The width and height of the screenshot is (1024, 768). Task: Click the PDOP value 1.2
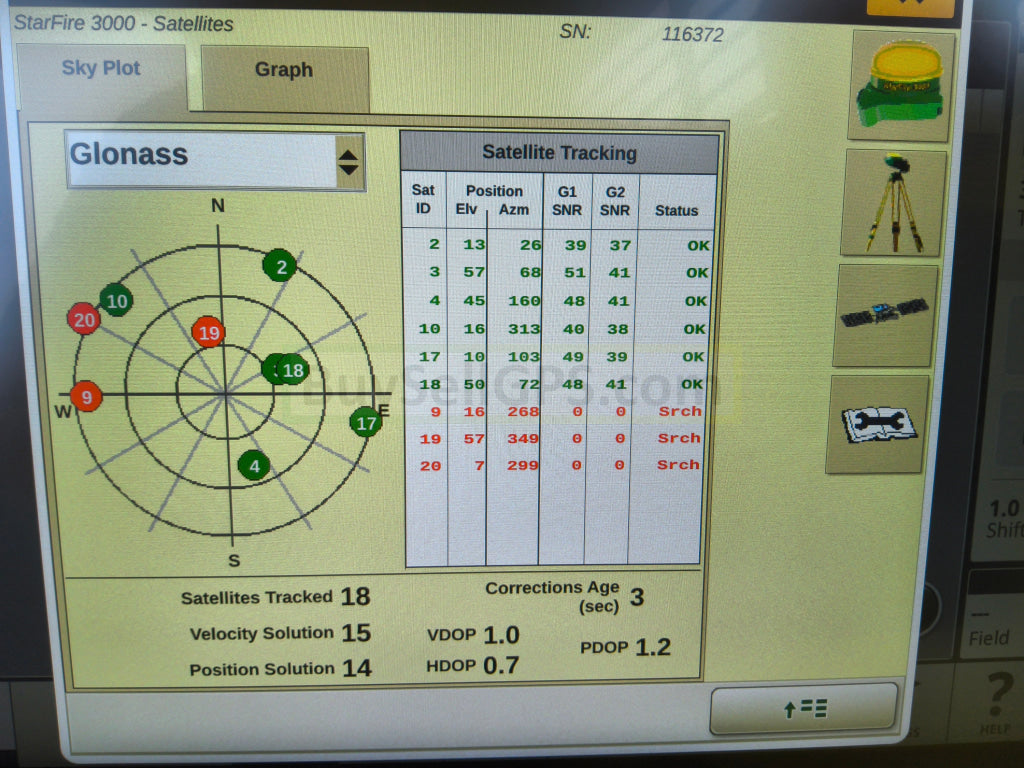click(x=653, y=647)
